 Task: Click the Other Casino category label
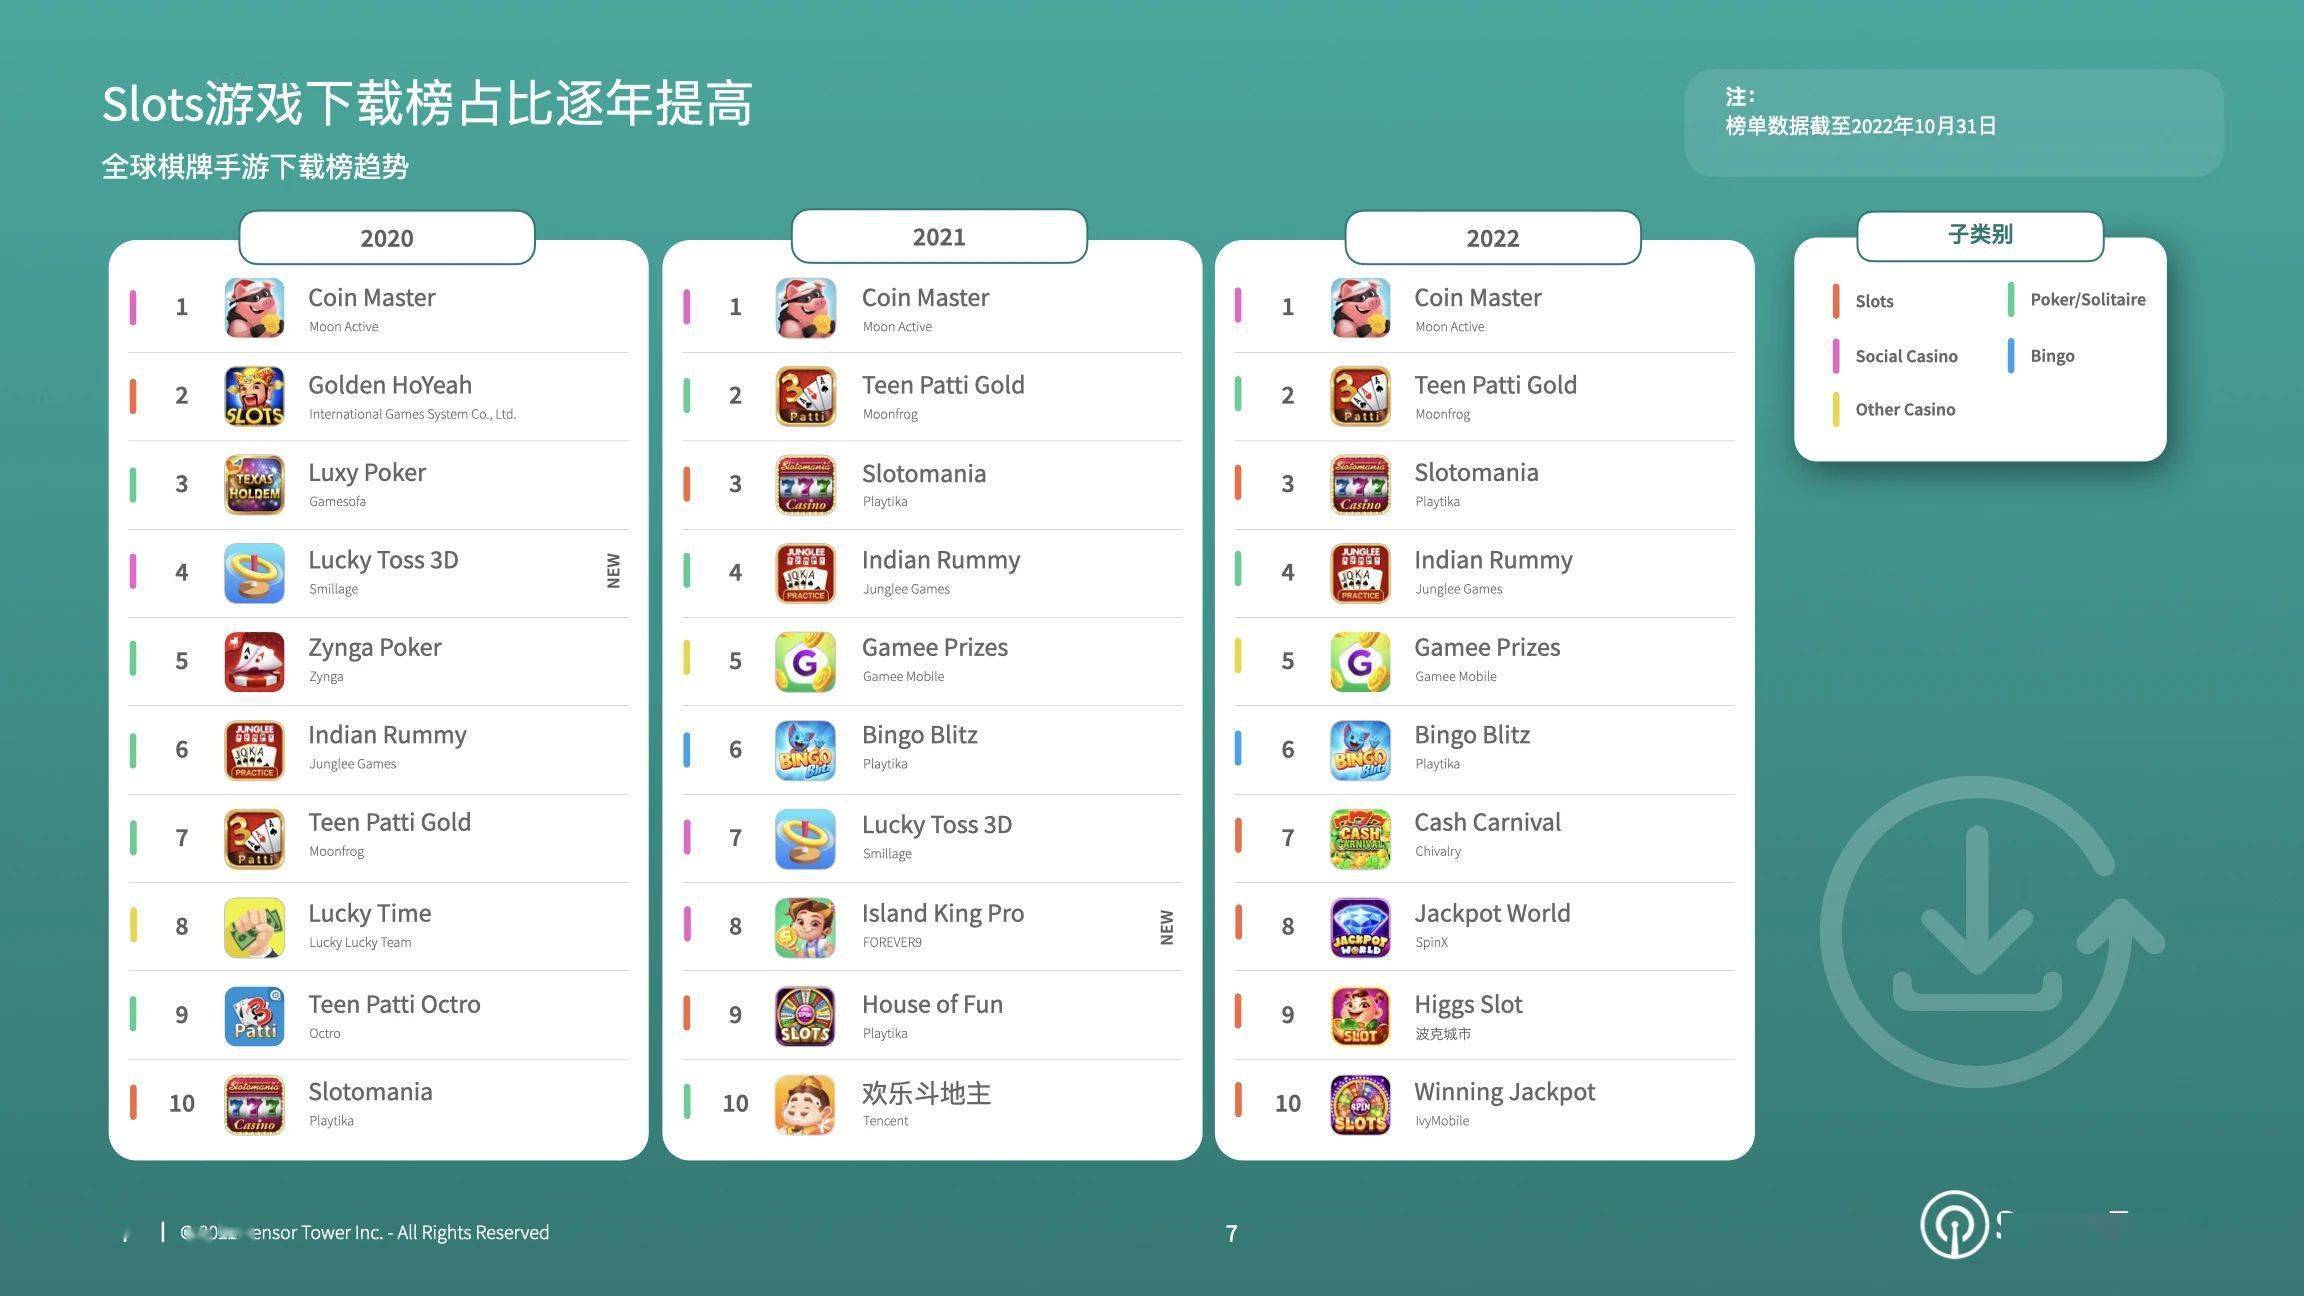pos(1905,408)
